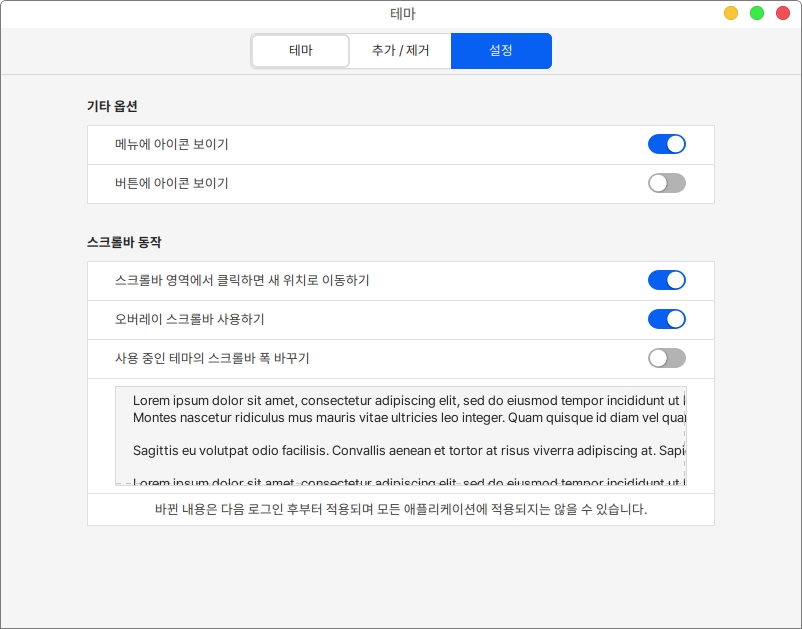Click the 버튼에 아이콘 보이기 row label
The height and width of the screenshot is (629, 802).
(172, 184)
